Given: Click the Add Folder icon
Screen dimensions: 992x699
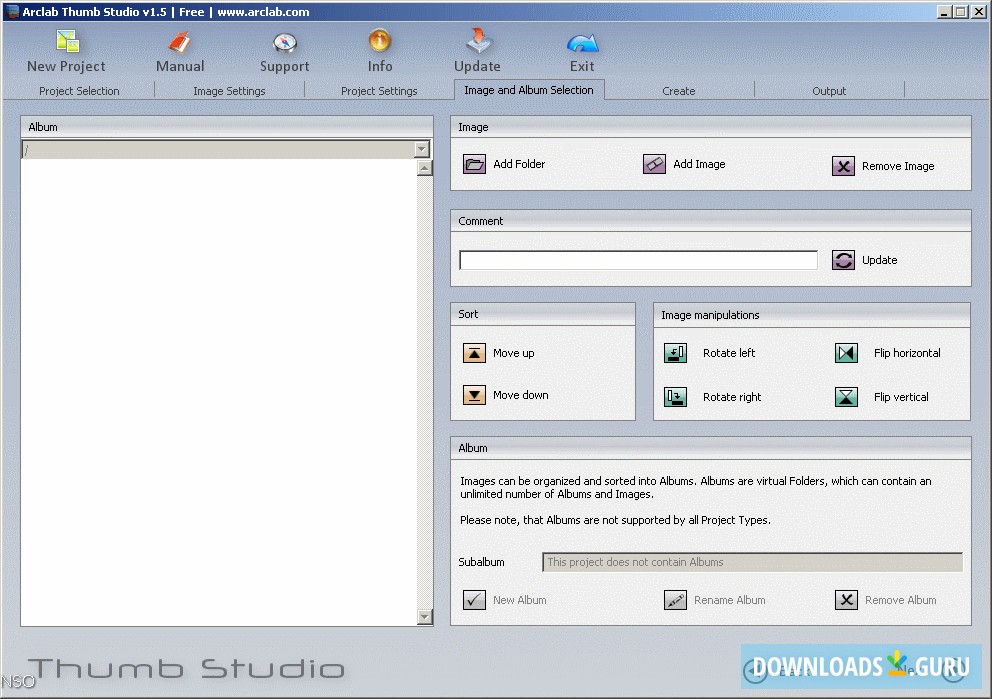Looking at the screenshot, I should point(474,164).
